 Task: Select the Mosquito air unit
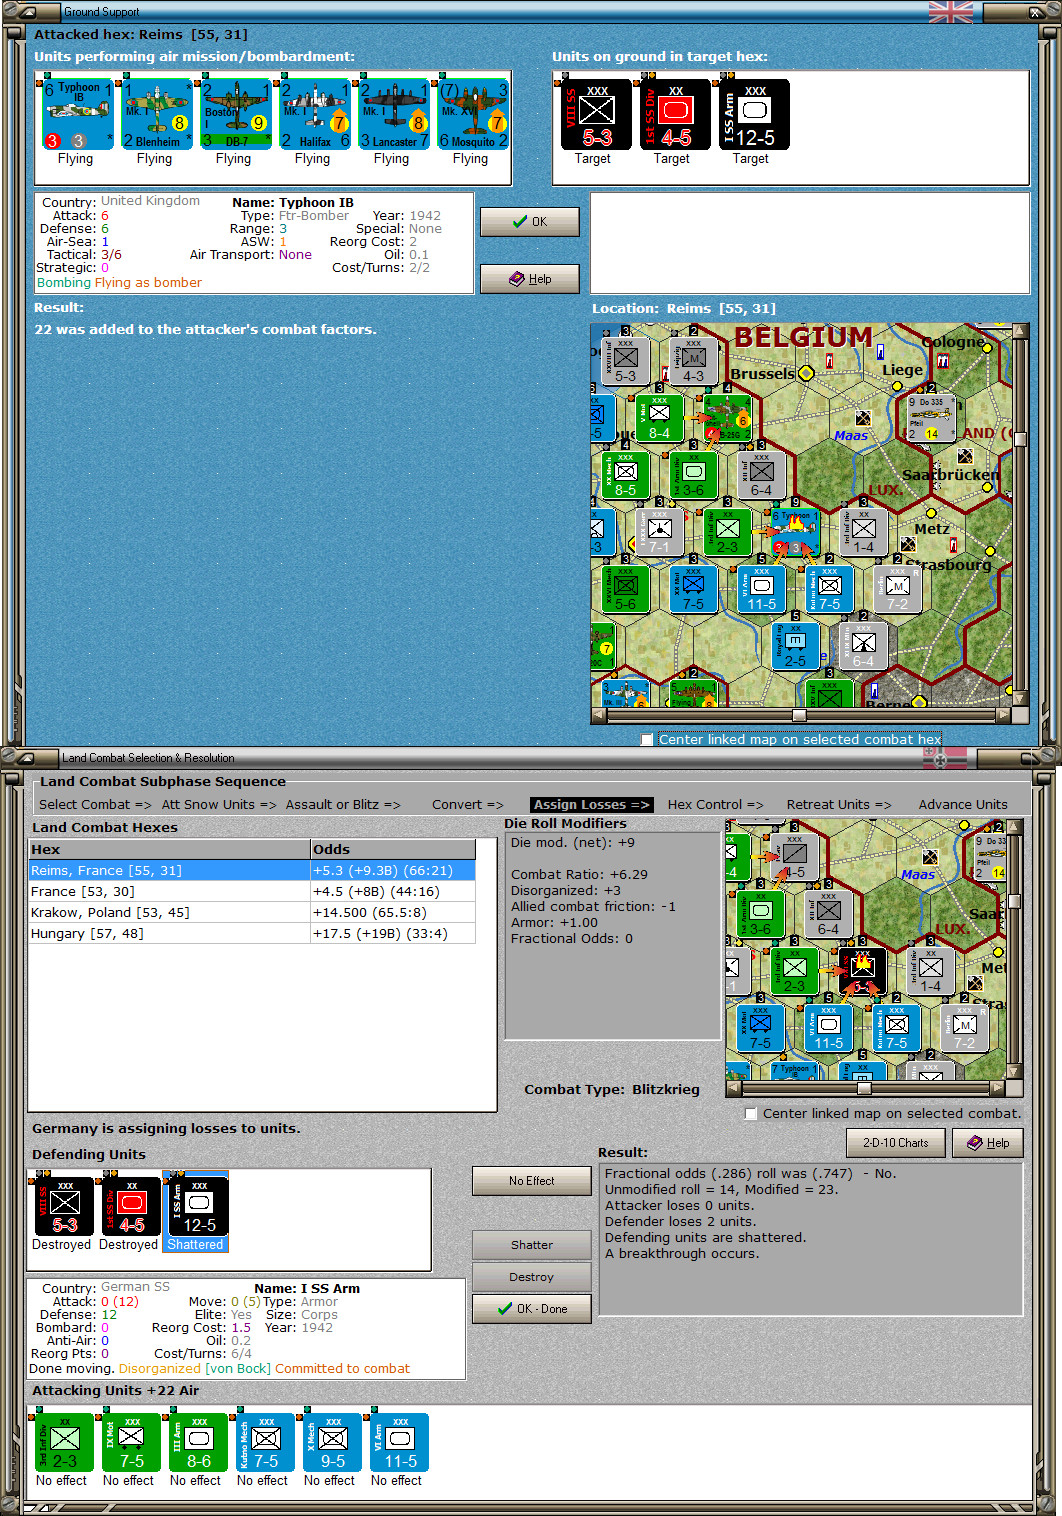tap(473, 115)
